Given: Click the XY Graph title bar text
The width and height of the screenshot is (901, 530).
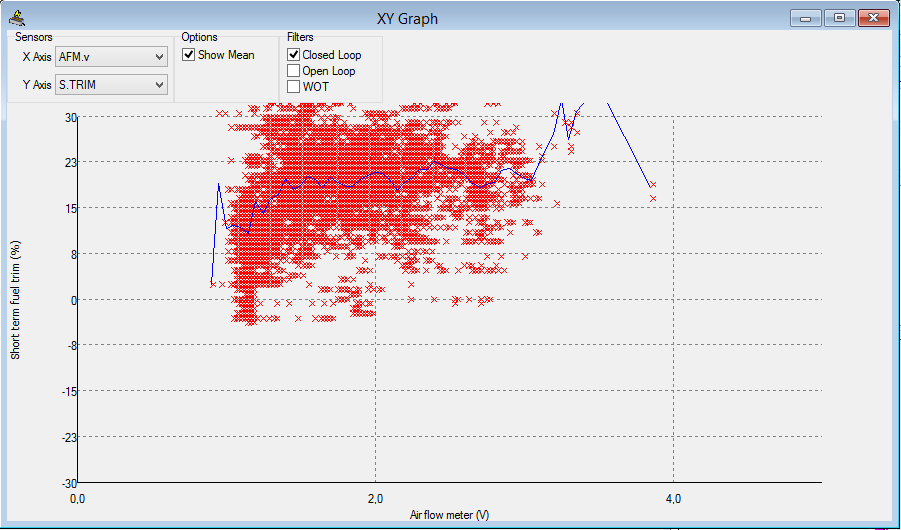Looking at the screenshot, I should point(405,18).
